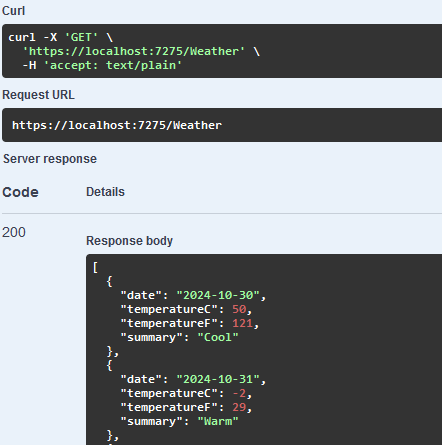Select the localhost:7275/Weather URL in curl block

click(x=134, y=51)
